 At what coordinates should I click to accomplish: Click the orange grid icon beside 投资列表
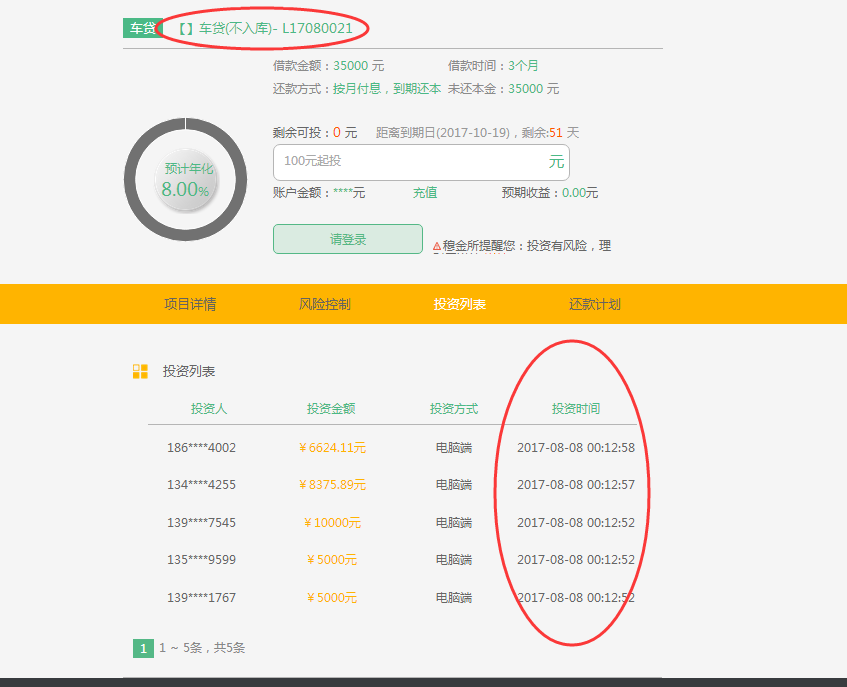coord(140,372)
